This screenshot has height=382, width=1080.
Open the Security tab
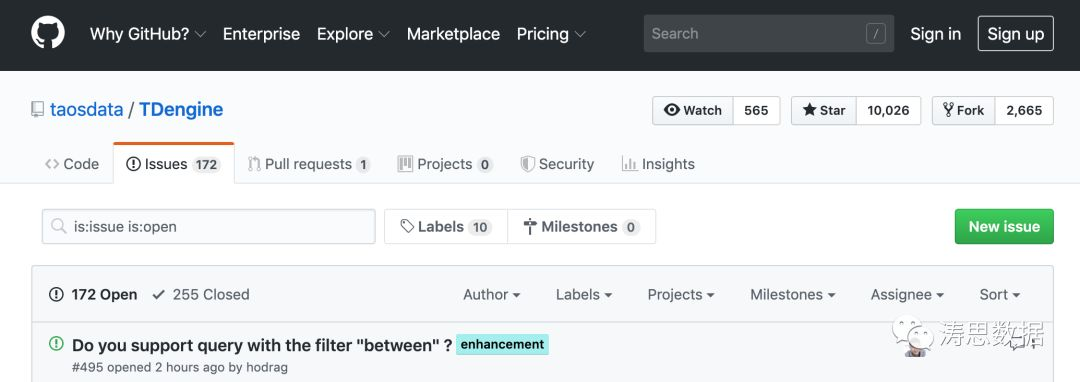pyautogui.click(x=557, y=164)
